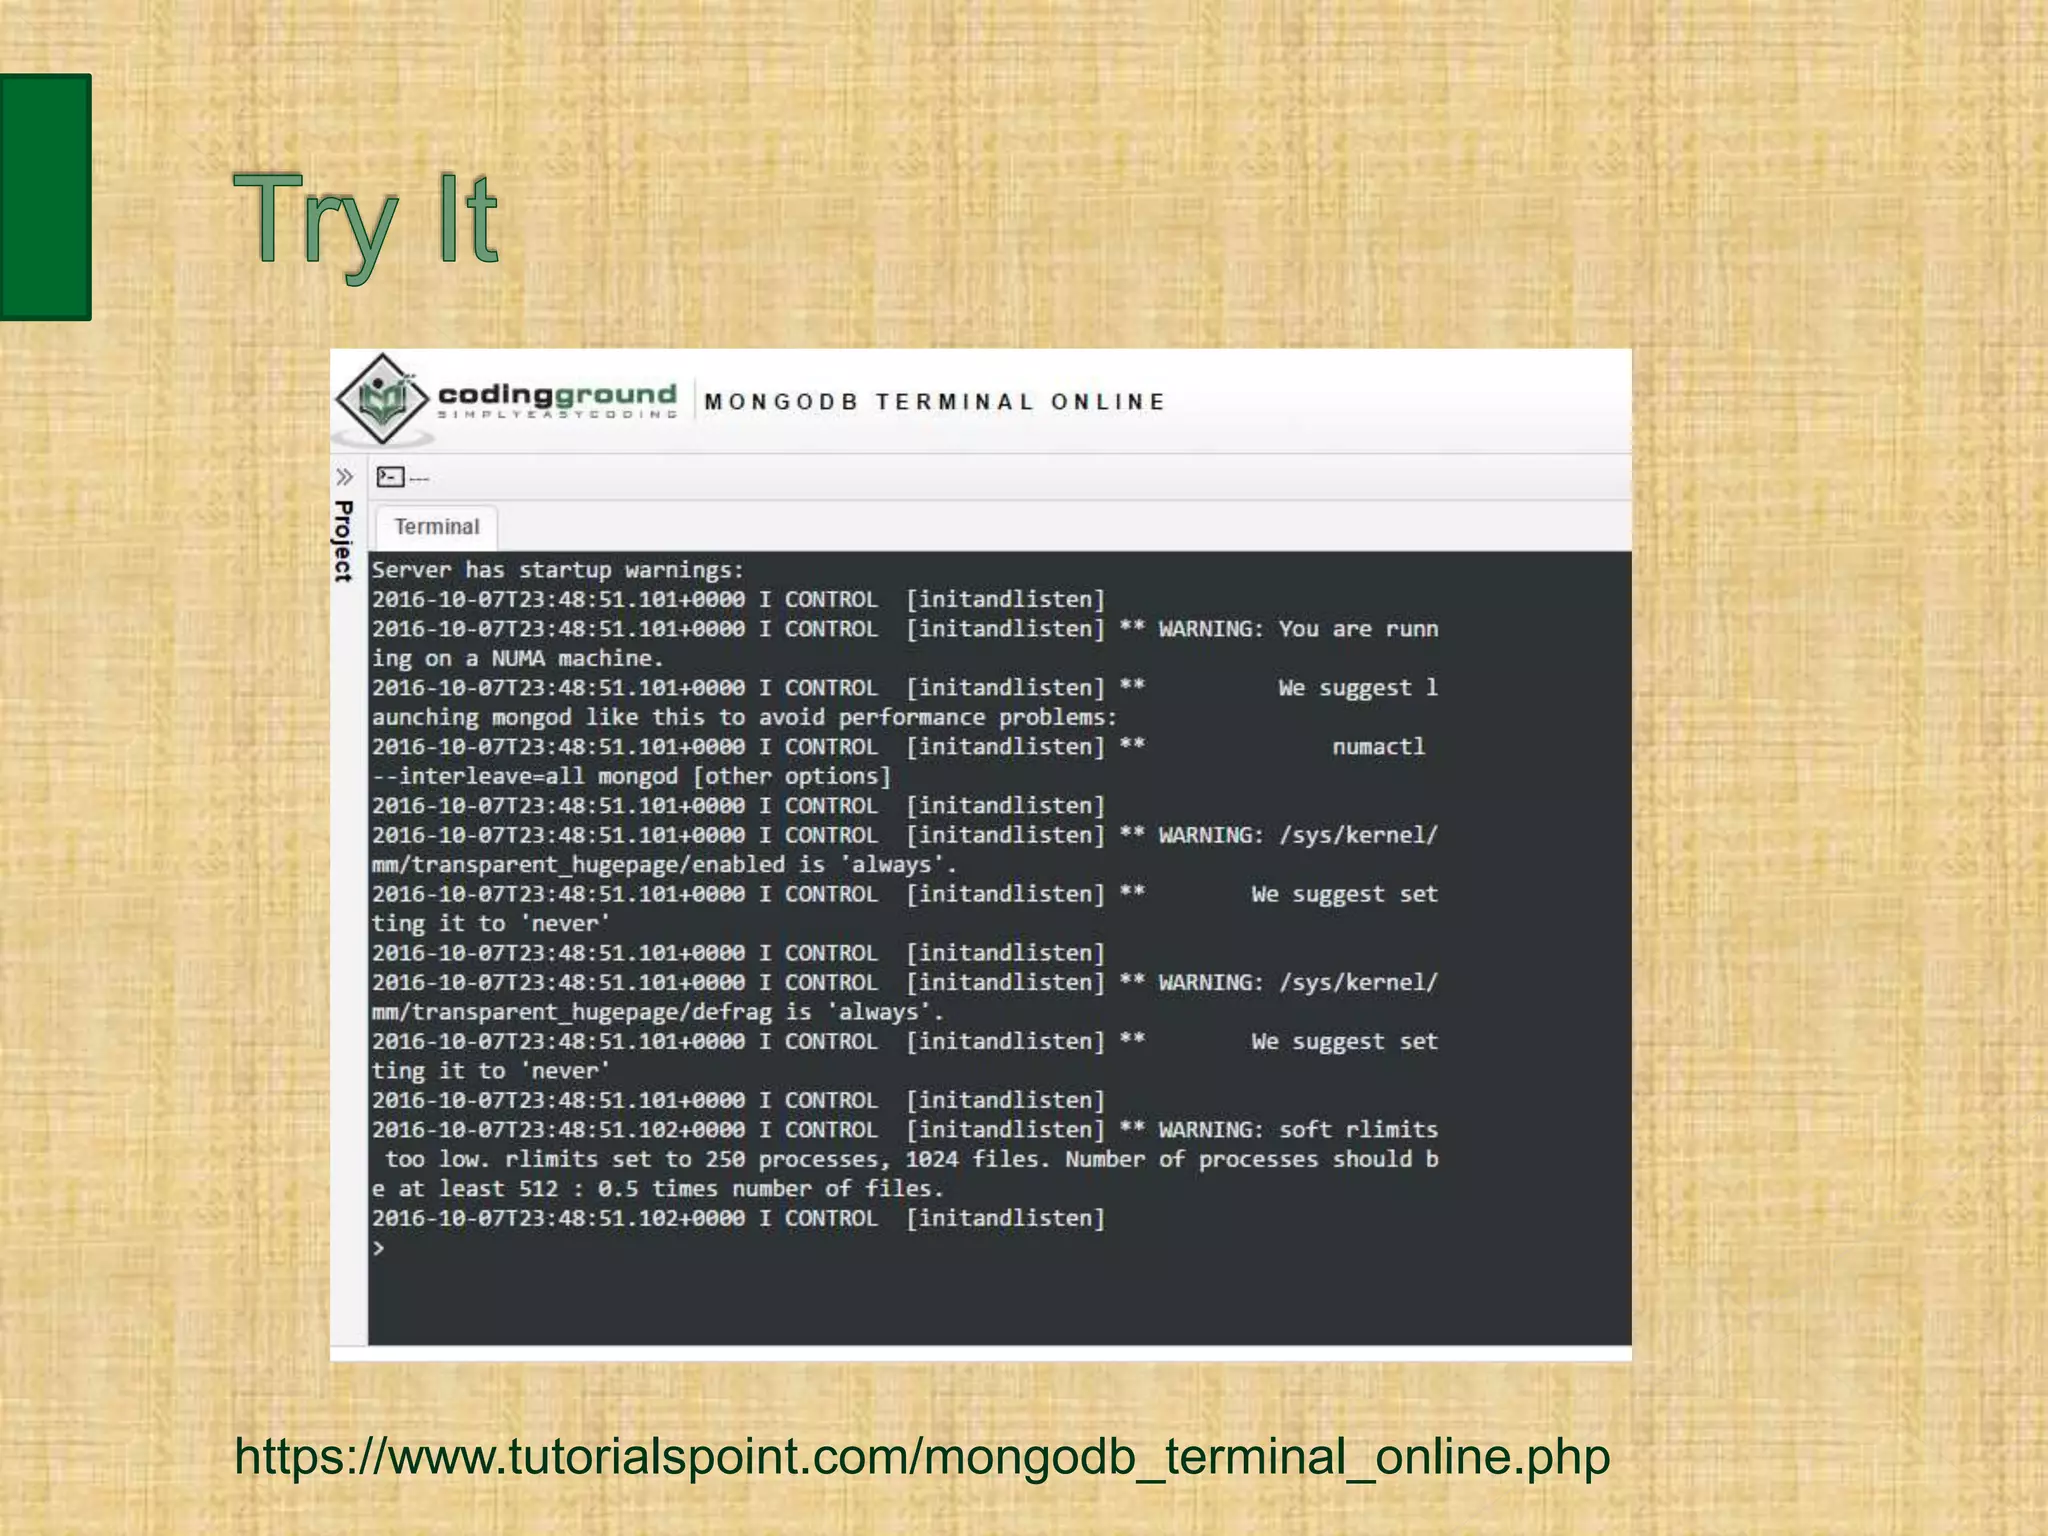Click the terminal prompt line
The image size is (2048, 1536).
pos(379,1247)
